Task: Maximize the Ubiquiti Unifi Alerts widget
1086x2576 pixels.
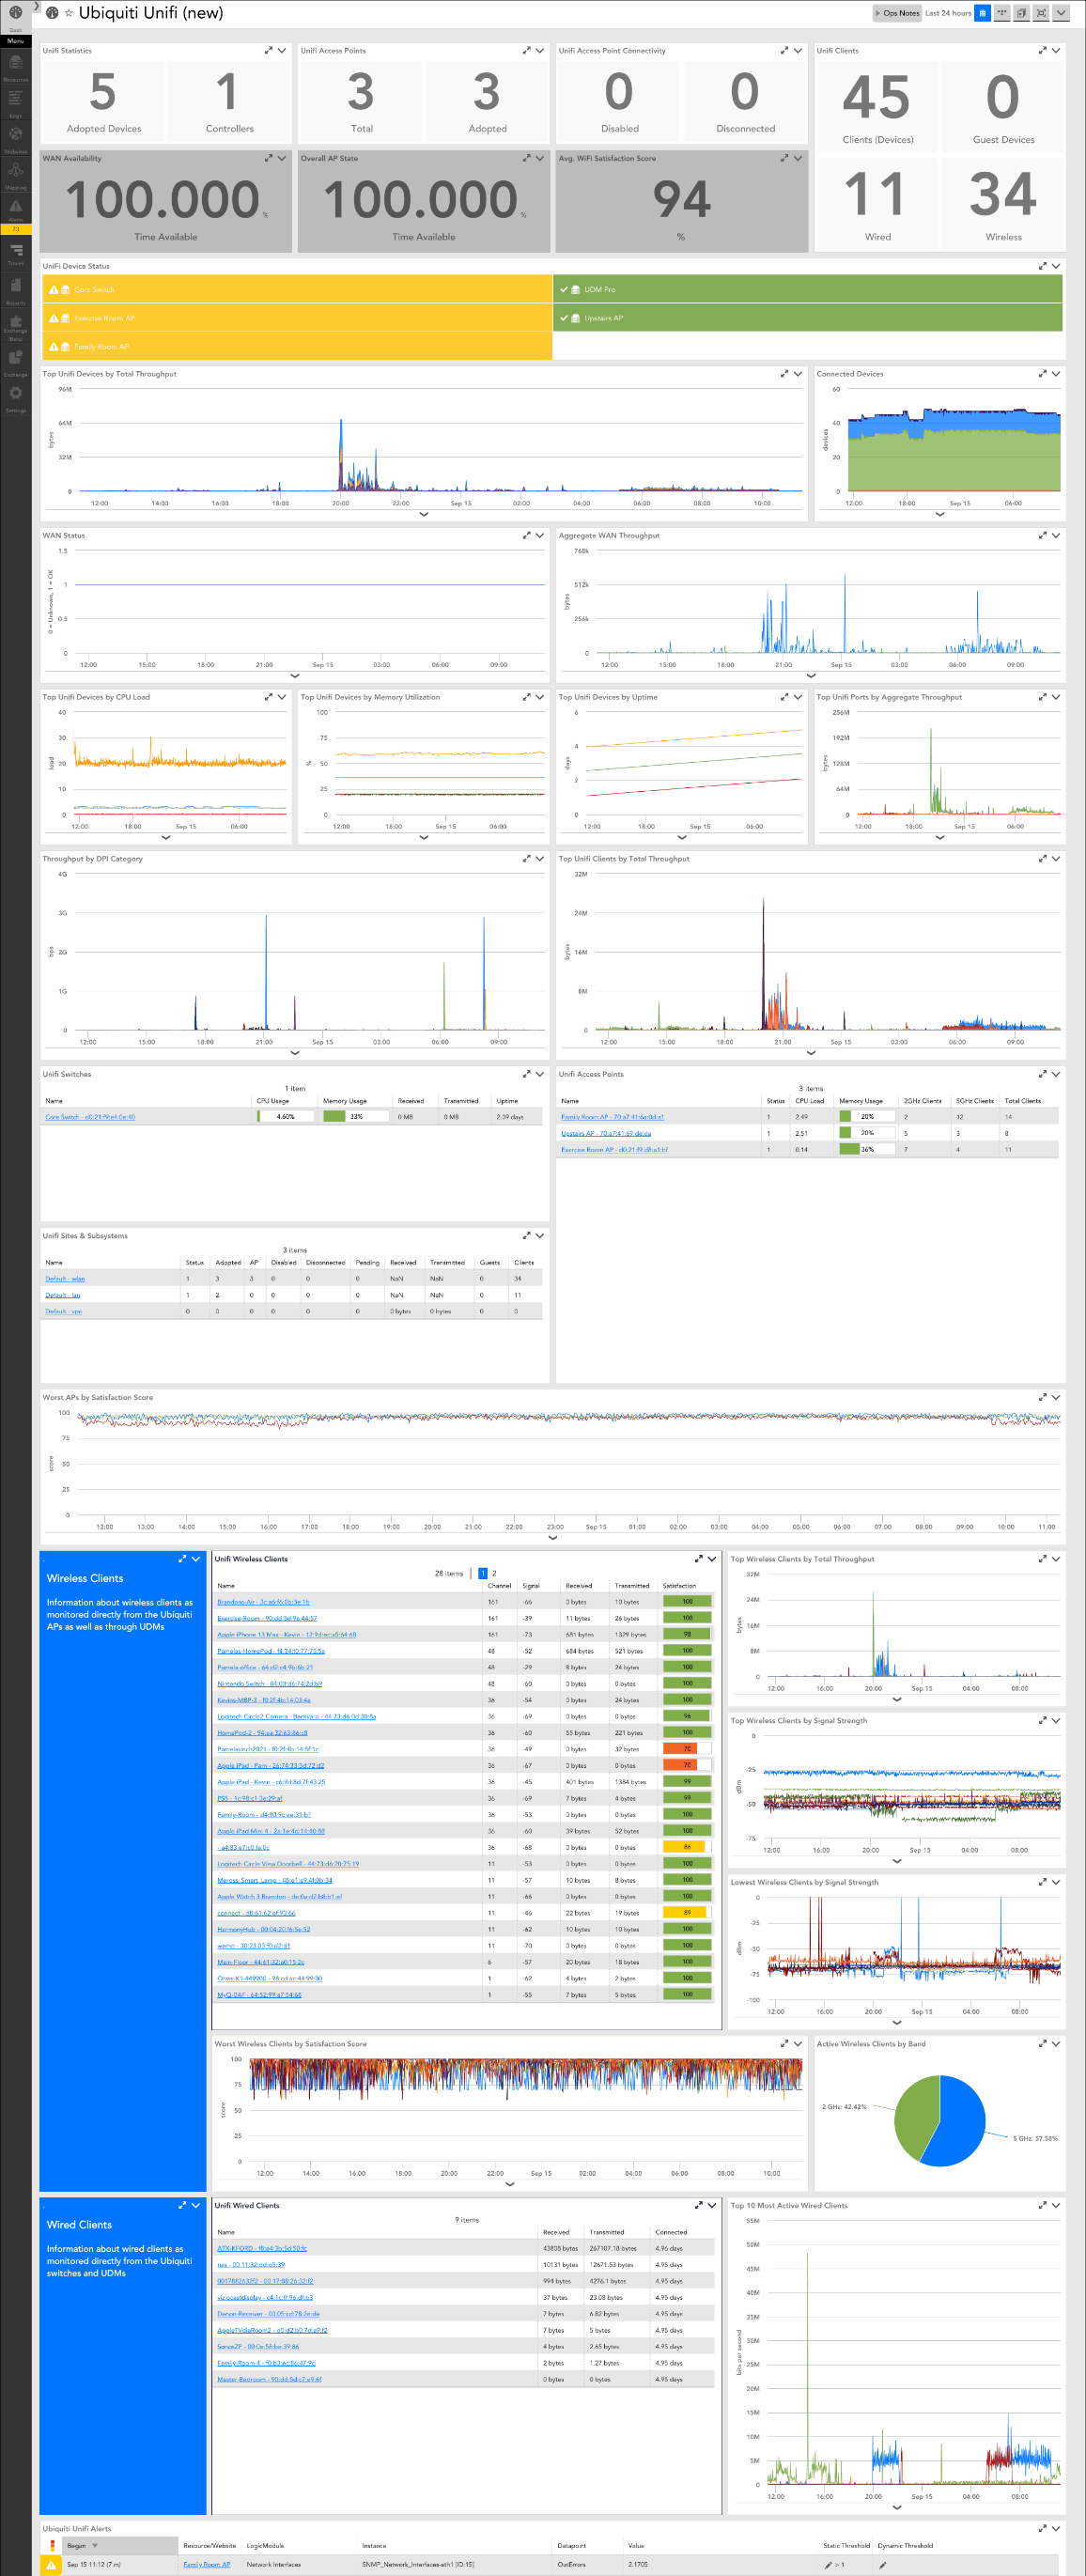Action: click(1042, 2528)
